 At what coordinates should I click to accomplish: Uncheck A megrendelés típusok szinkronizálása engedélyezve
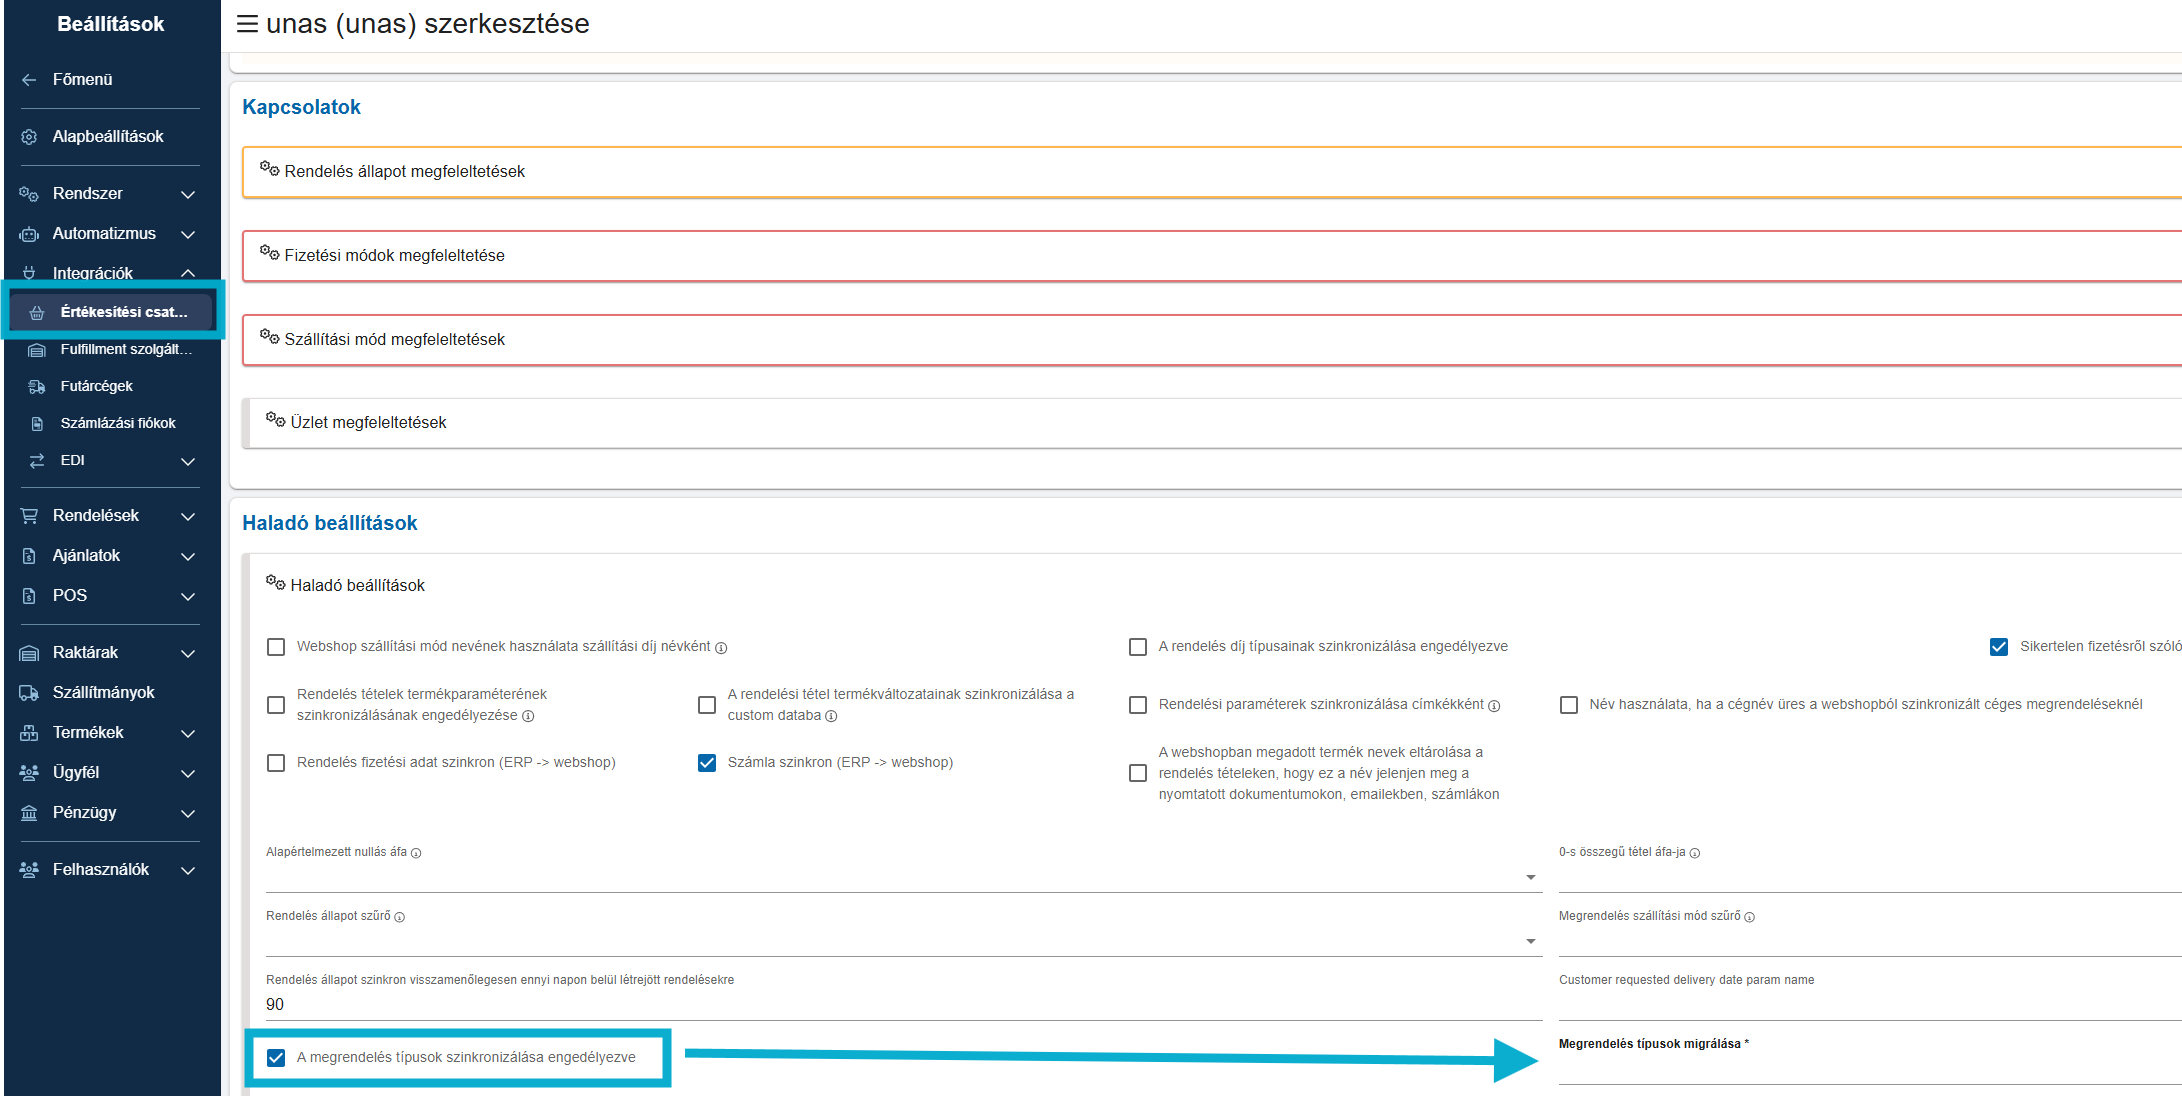tap(276, 1058)
